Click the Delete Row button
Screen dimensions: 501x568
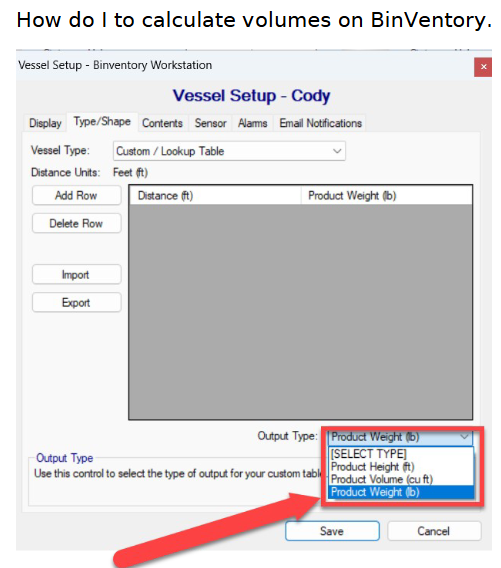coord(76,224)
